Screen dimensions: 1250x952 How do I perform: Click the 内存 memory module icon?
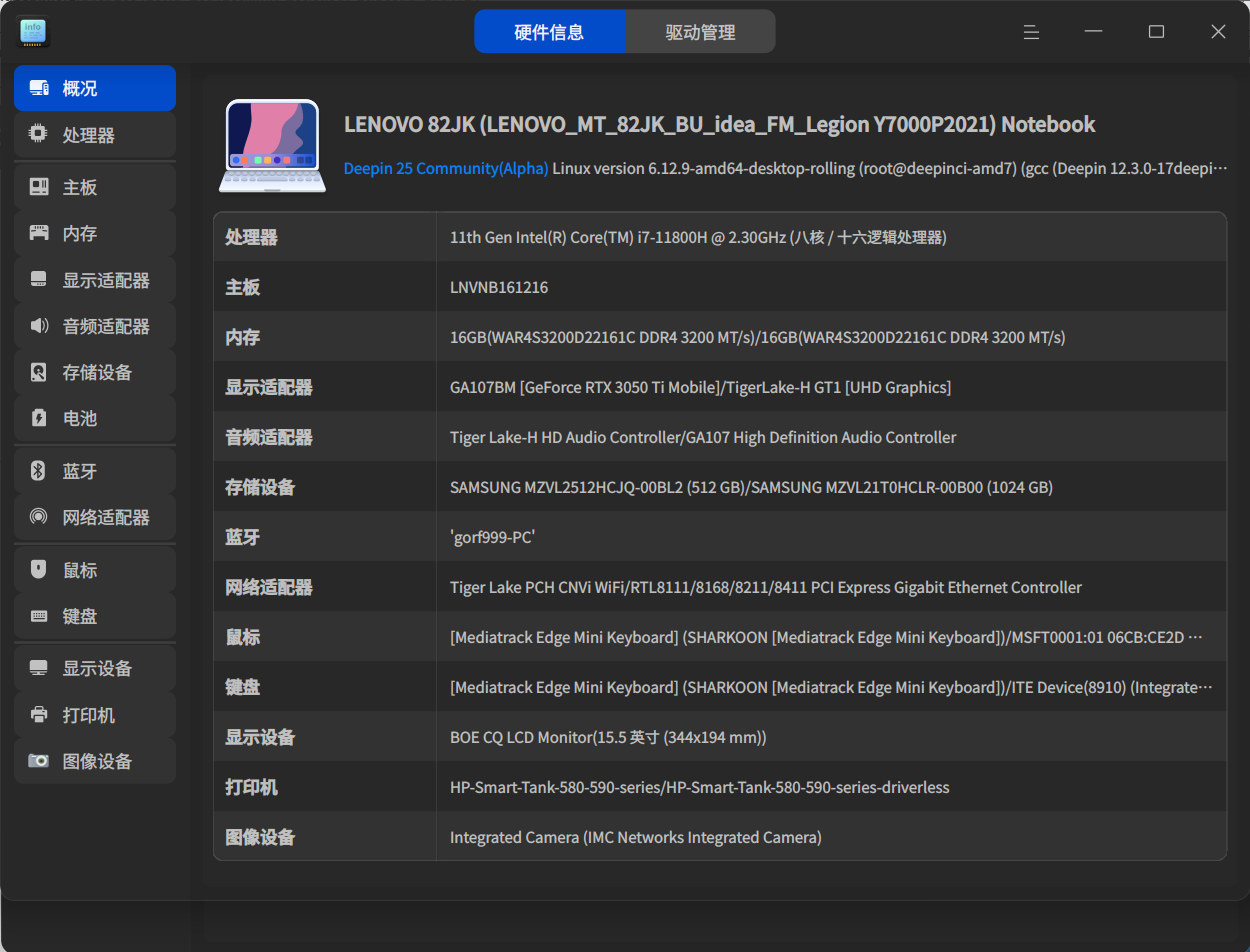coord(39,233)
